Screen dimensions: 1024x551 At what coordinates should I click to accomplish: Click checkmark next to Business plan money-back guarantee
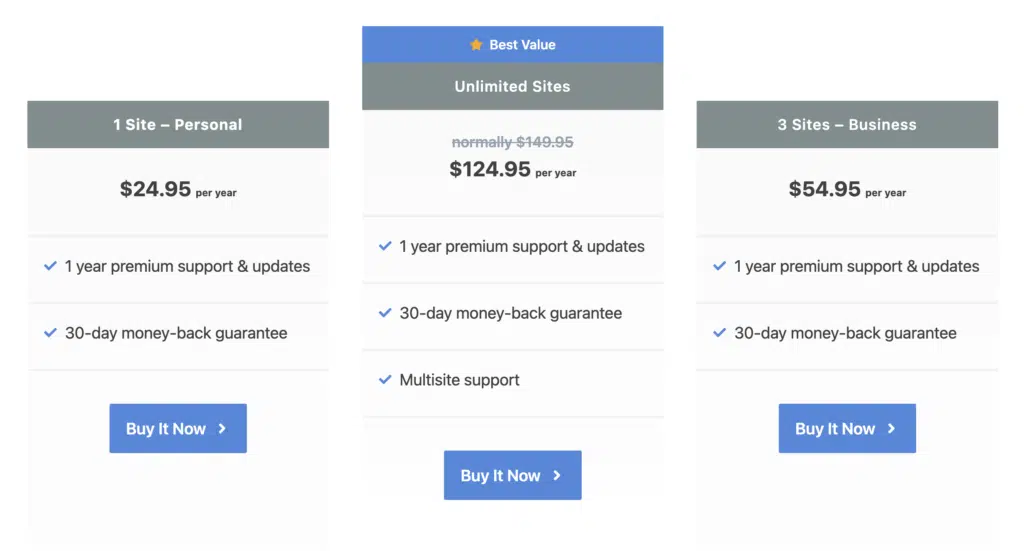coord(719,333)
